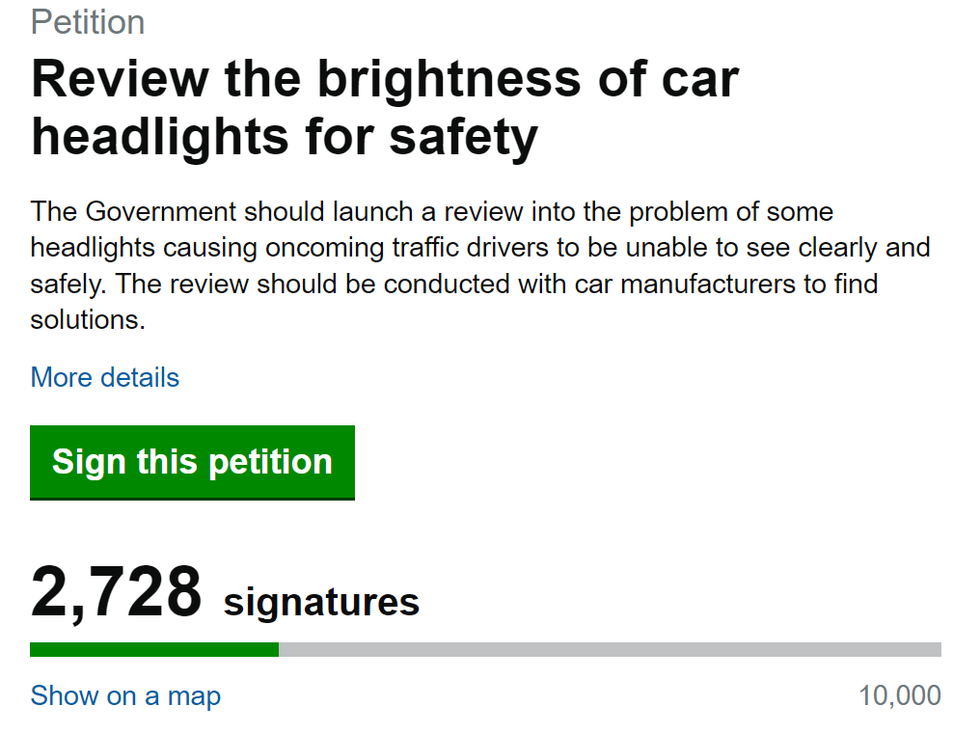Click the gray unfilled part of the progress bar
This screenshot has width=980, height=732.
(610, 650)
